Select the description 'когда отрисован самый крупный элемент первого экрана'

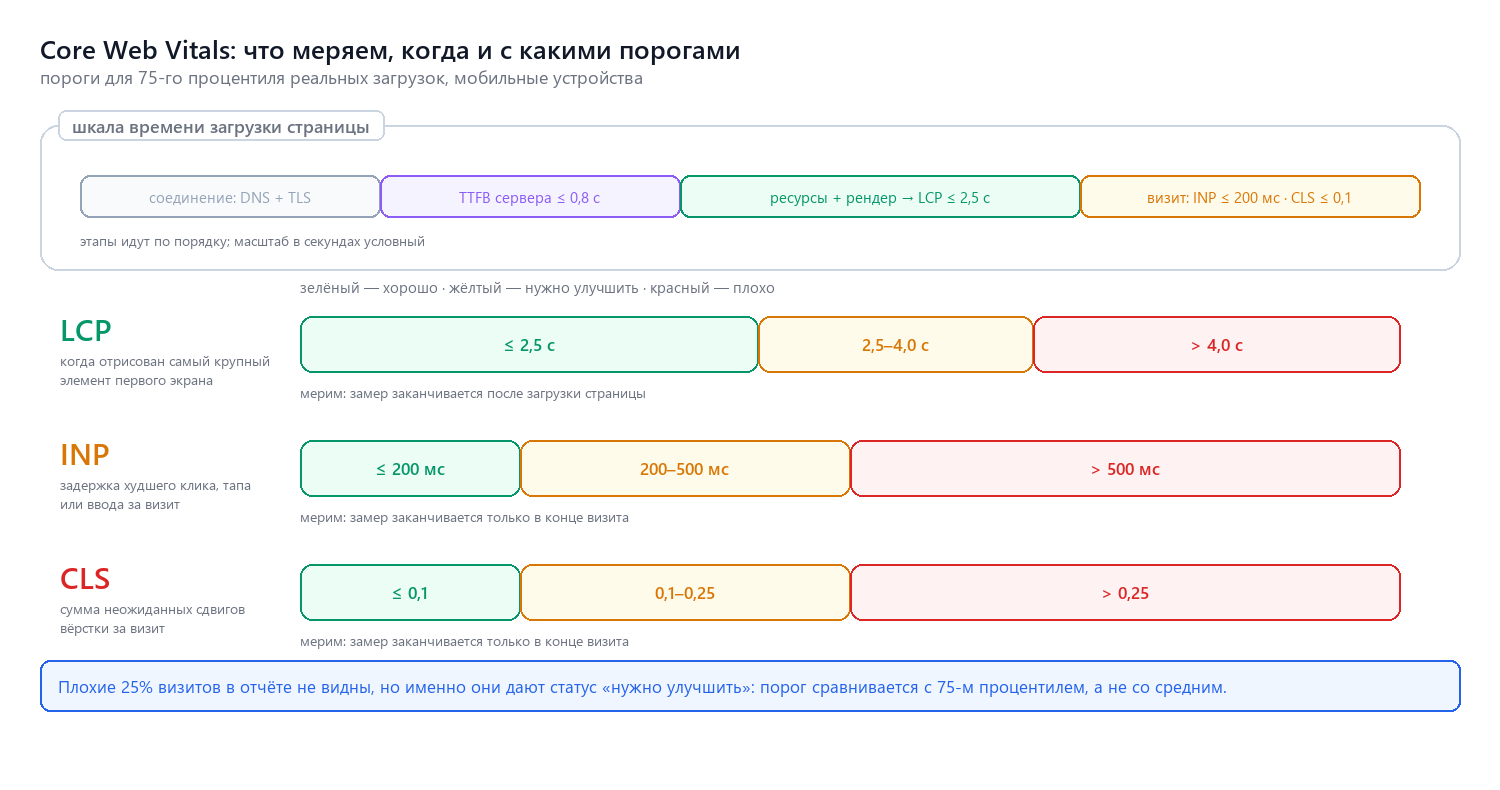pos(165,371)
